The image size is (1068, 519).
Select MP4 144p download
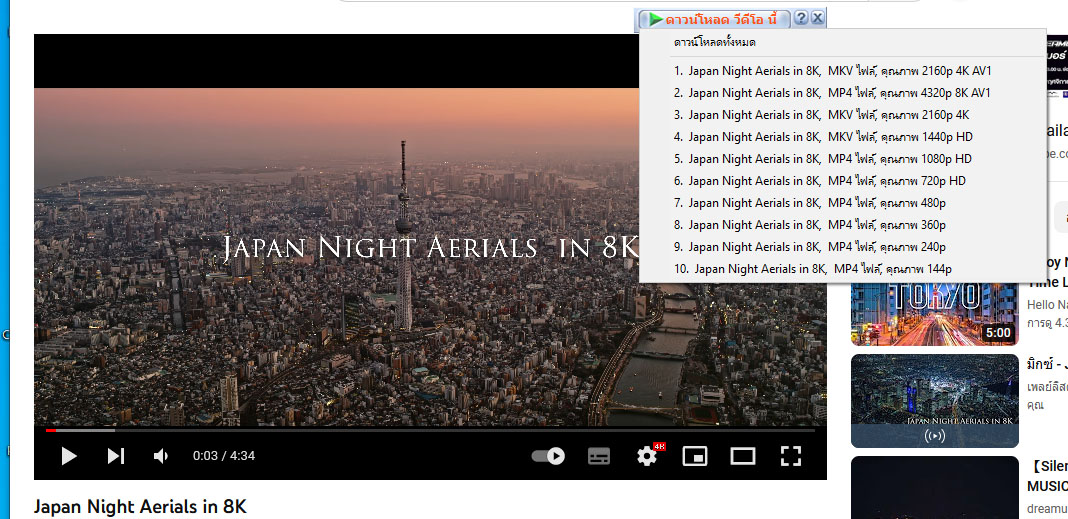813,268
